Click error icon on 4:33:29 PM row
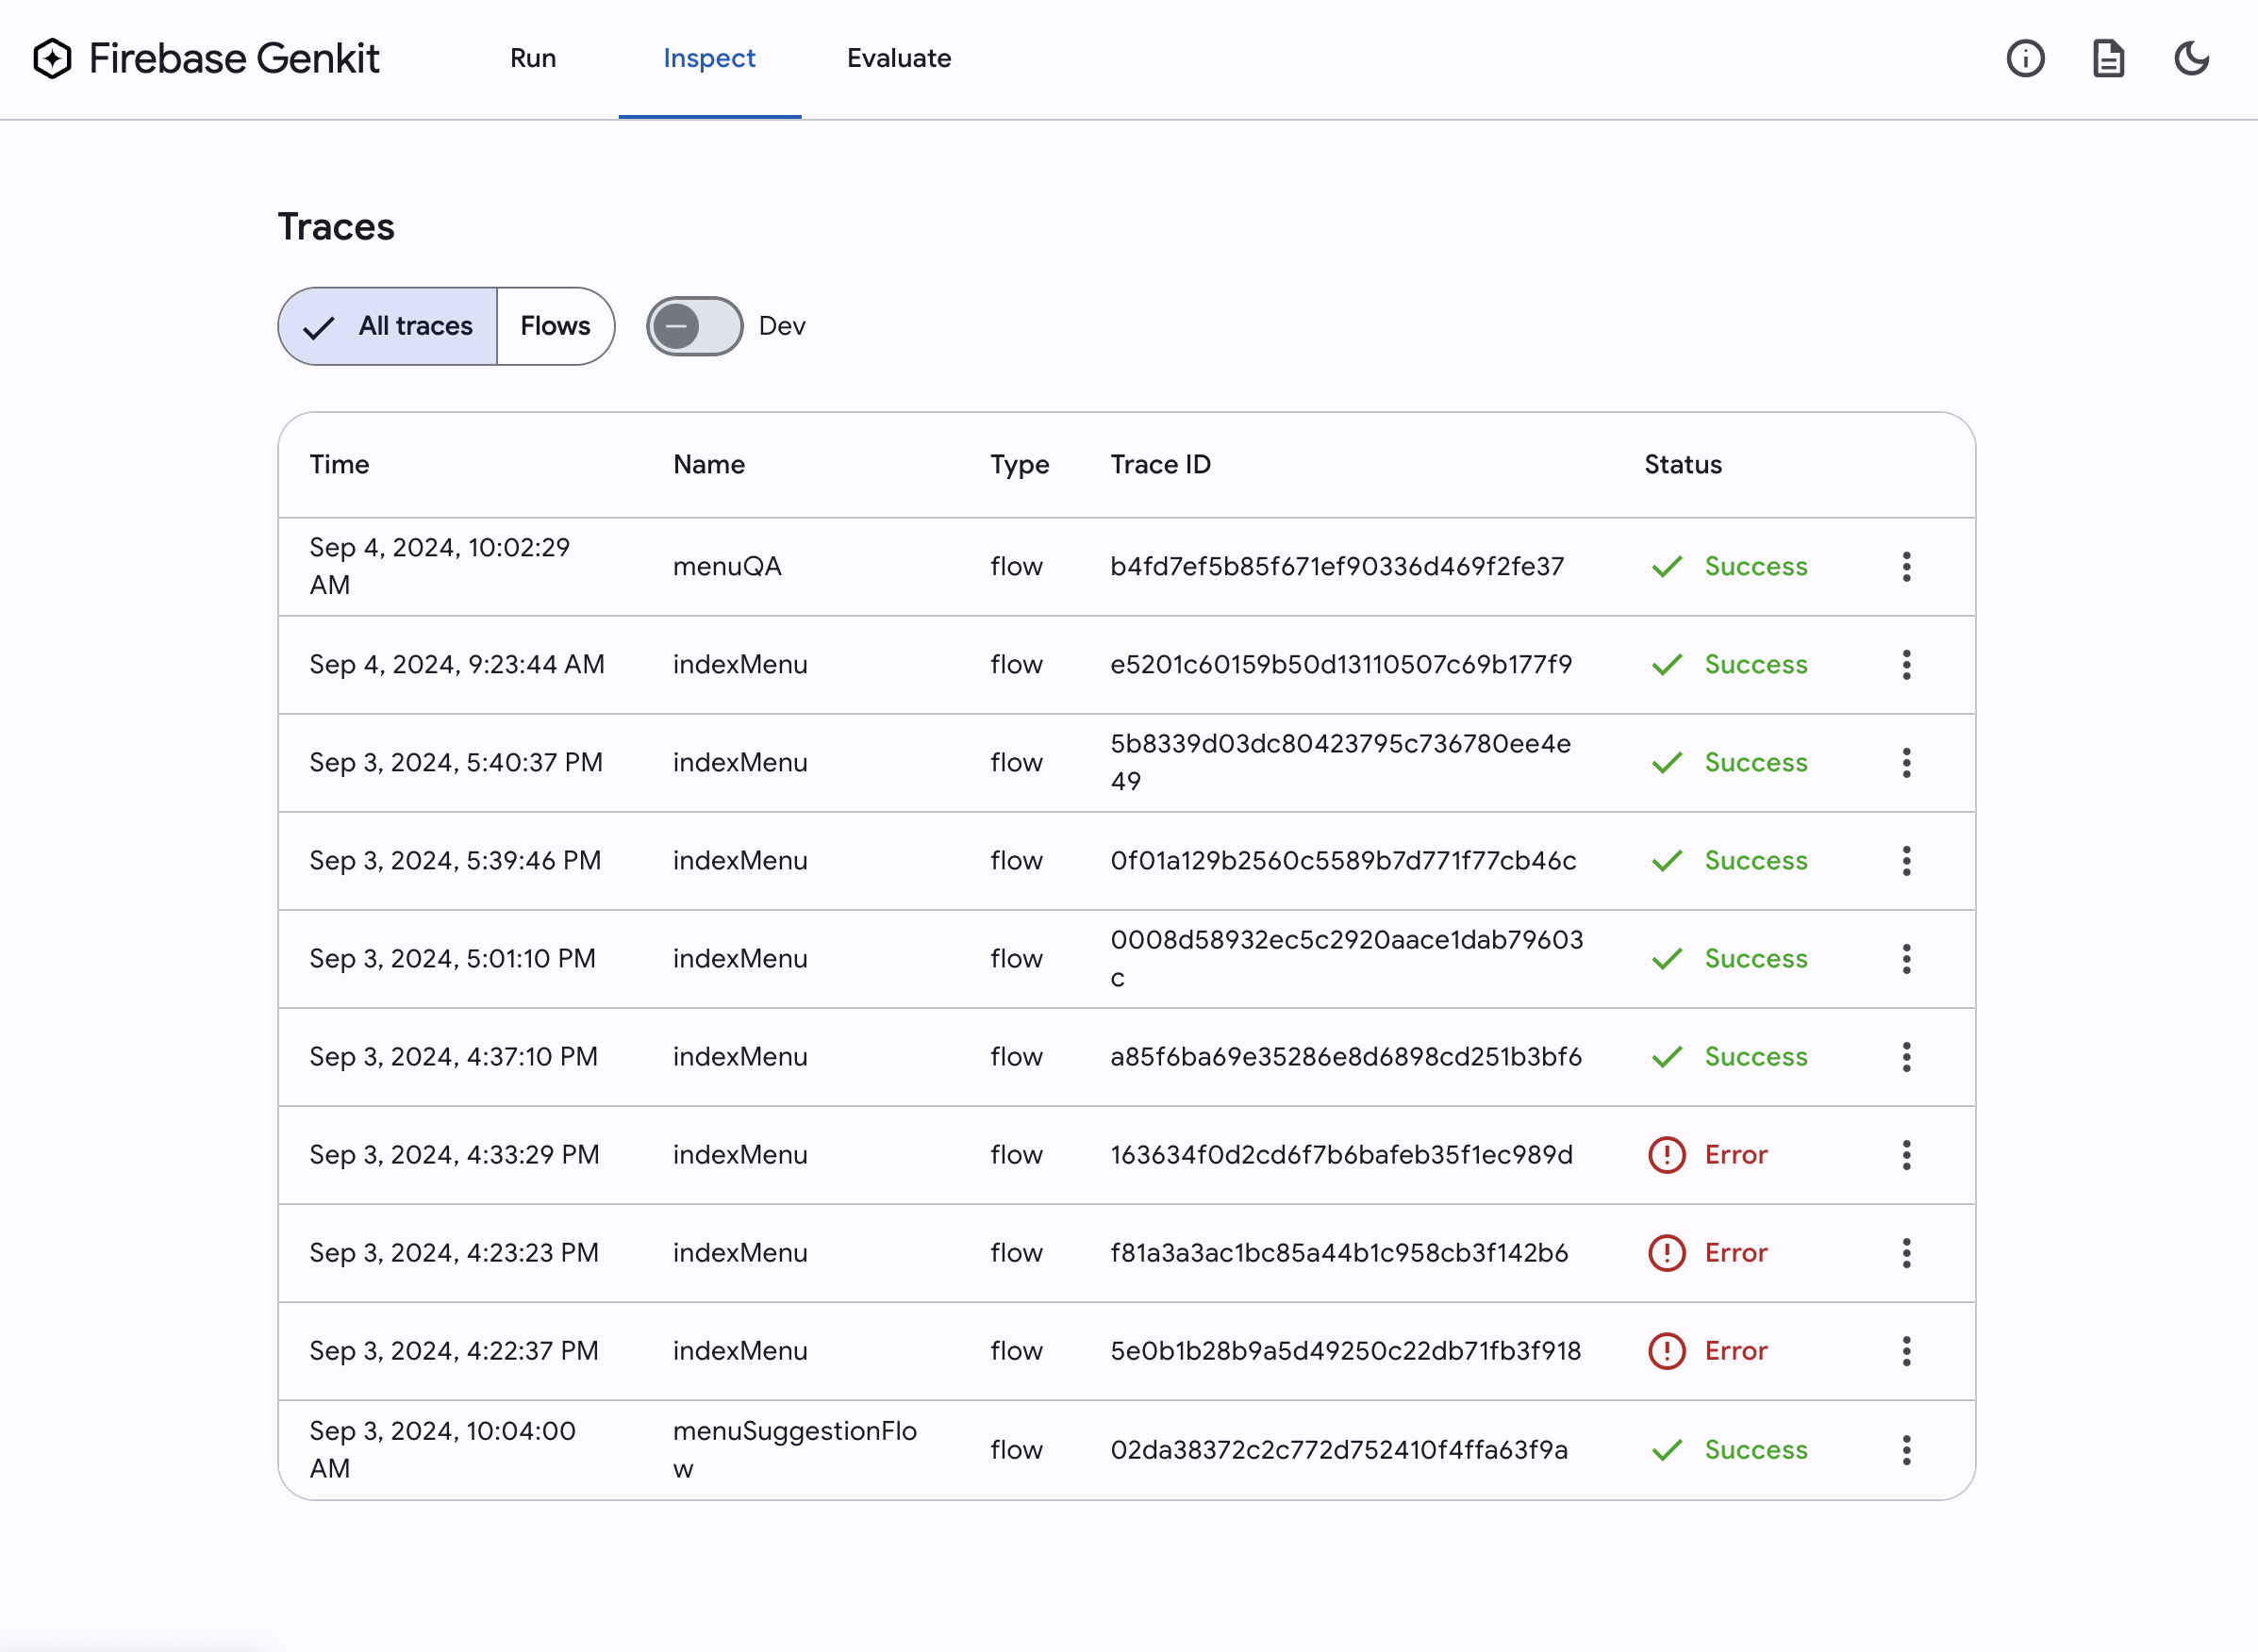Viewport: 2258px width, 1652px height. pos(1666,1154)
